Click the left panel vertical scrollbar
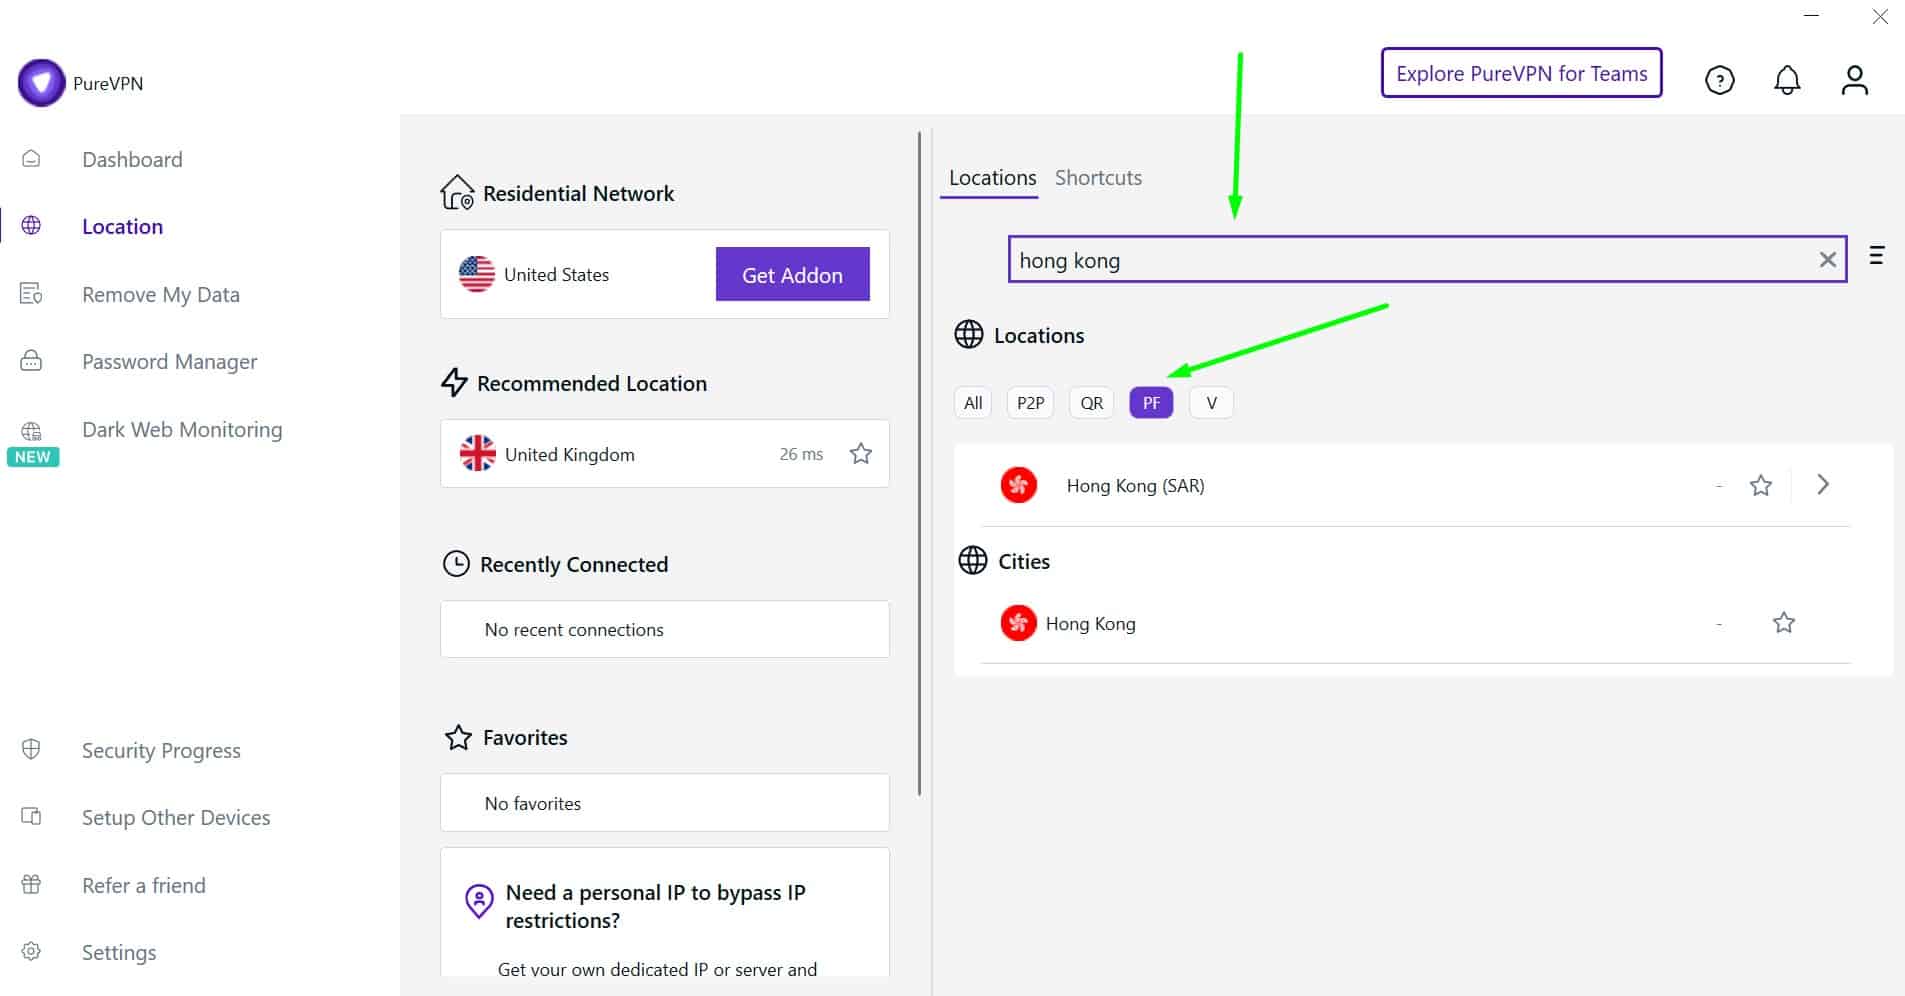The width and height of the screenshot is (1905, 996). [919, 464]
